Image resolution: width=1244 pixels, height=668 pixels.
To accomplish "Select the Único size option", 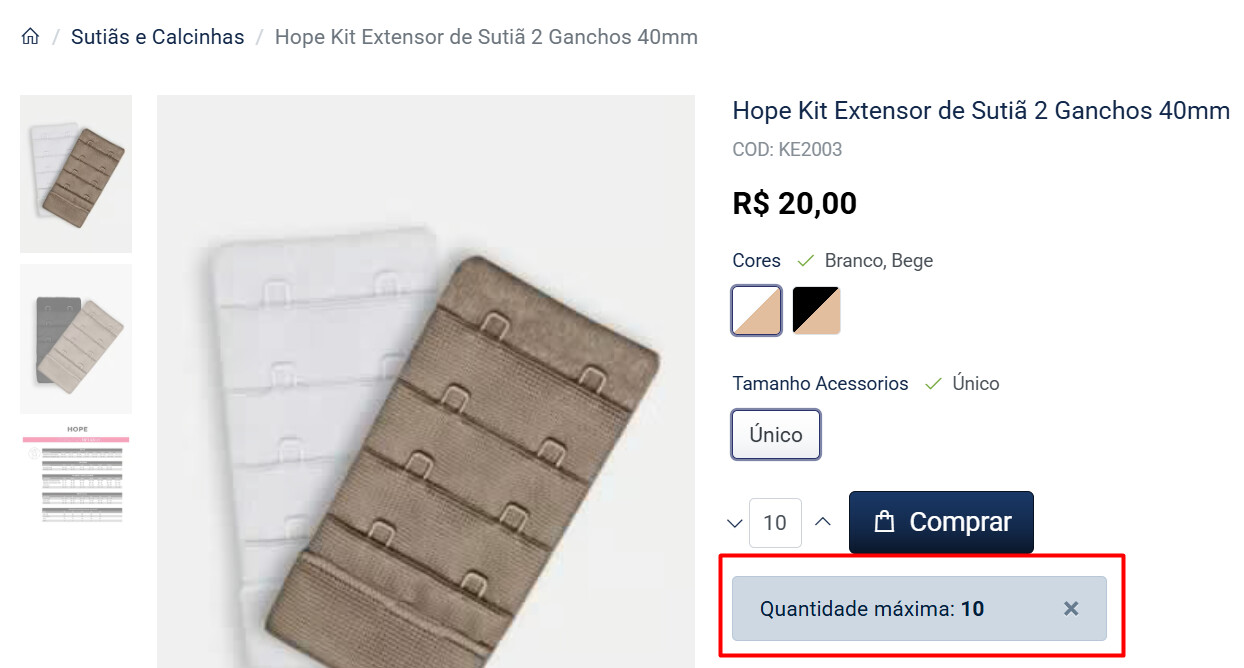I will coord(776,435).
